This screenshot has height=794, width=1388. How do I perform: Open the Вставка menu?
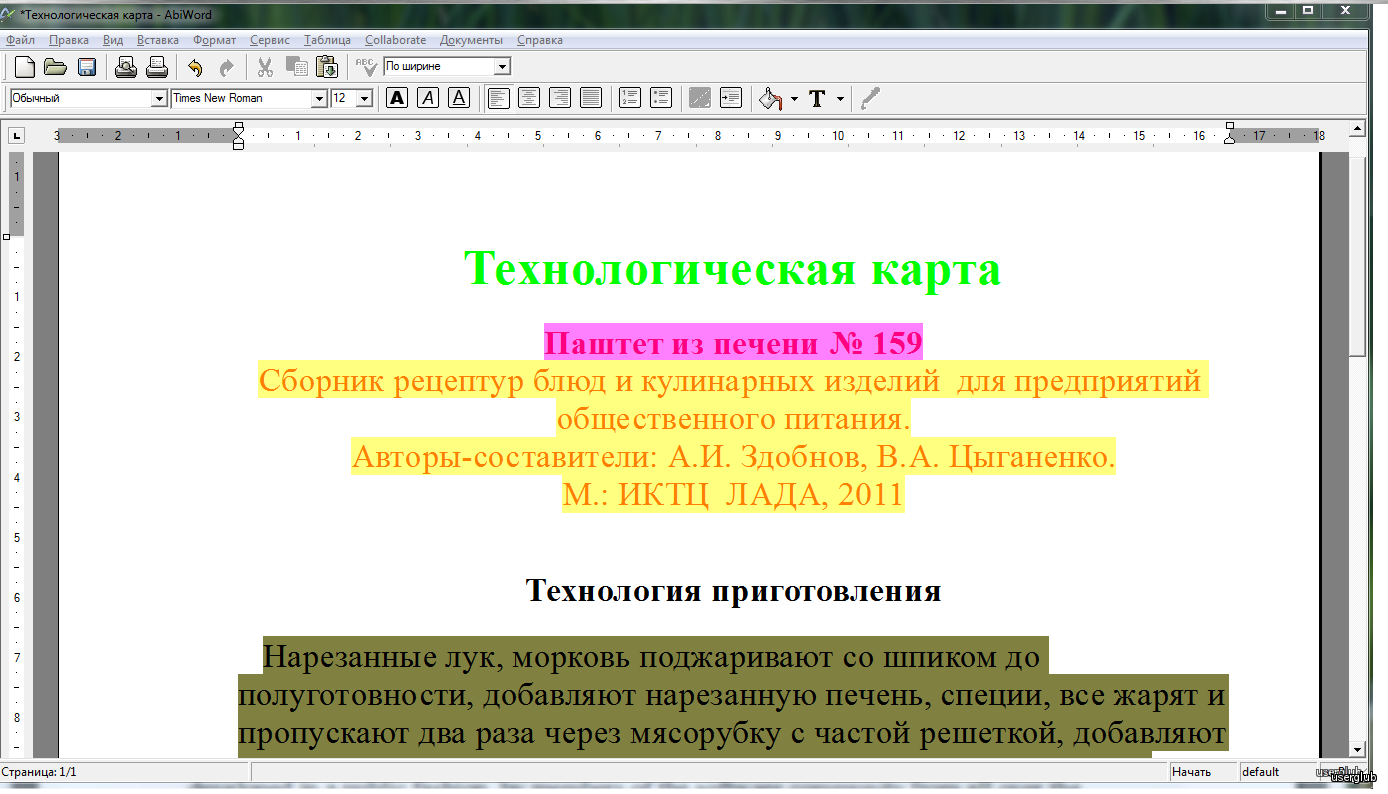[x=158, y=40]
